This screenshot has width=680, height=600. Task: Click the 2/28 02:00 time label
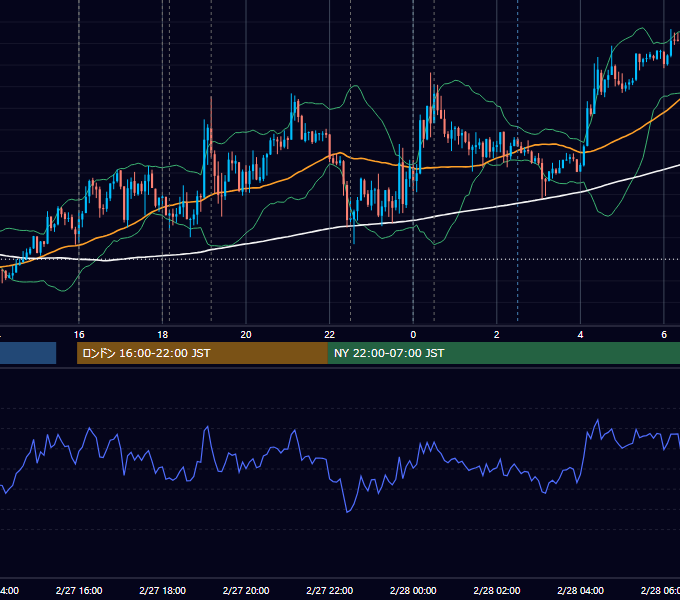(x=497, y=590)
